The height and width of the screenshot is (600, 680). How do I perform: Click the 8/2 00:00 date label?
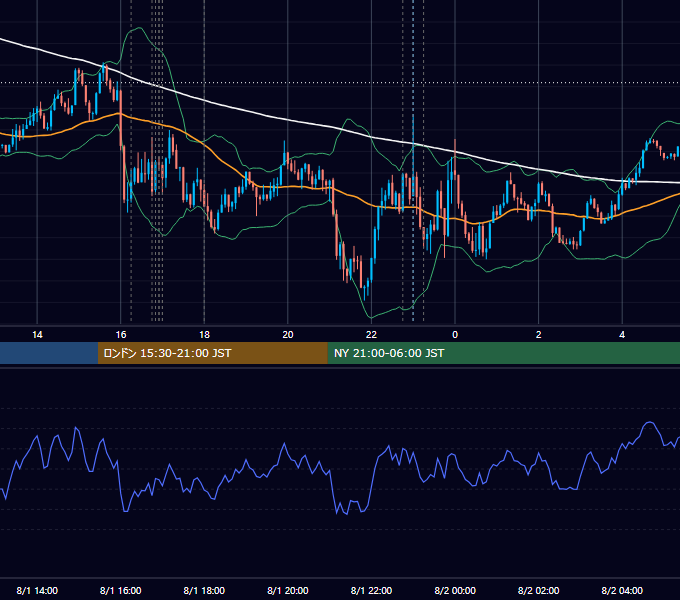point(455,590)
